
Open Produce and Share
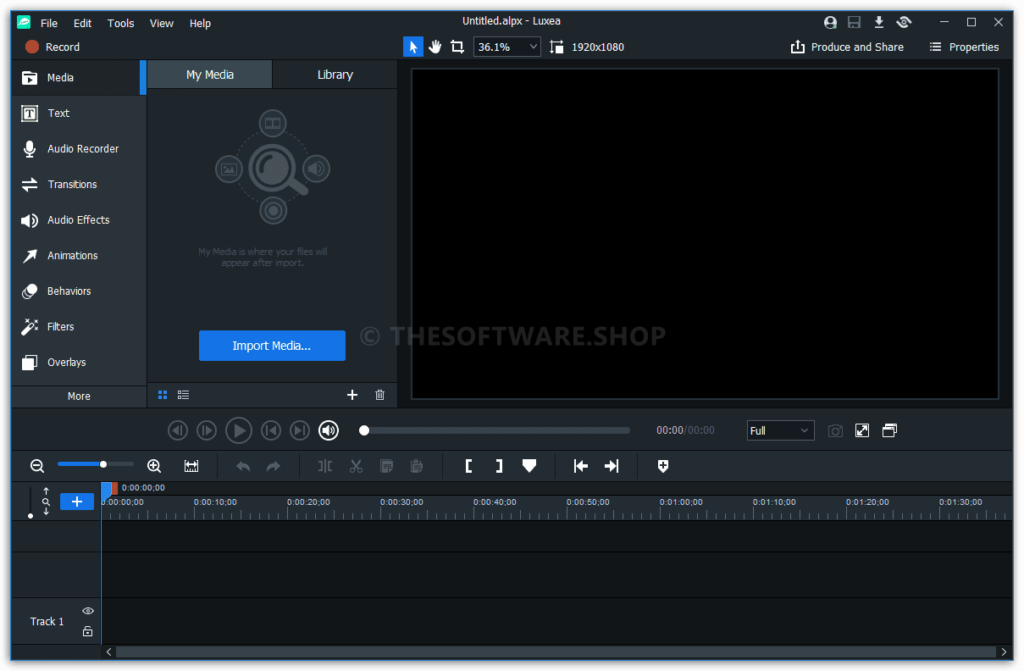847,47
